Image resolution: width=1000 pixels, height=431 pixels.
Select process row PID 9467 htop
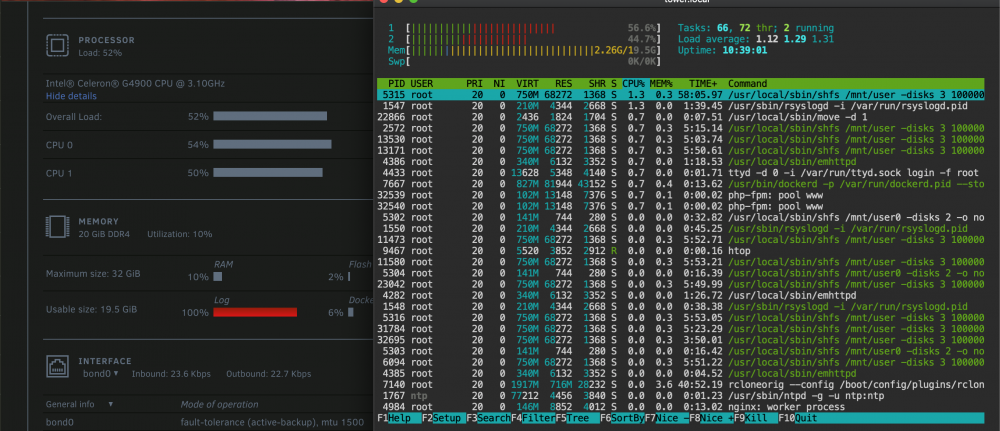coord(680,251)
